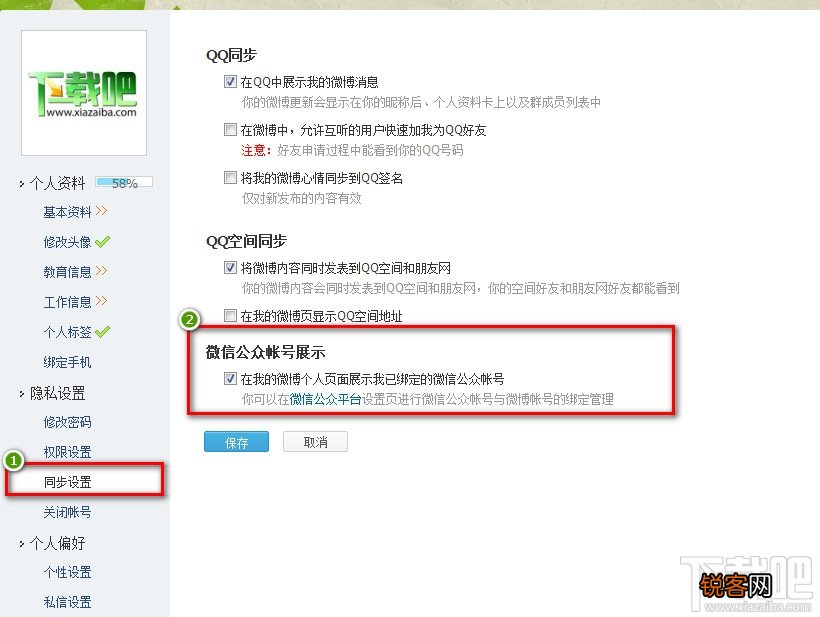This screenshot has height=617, width=820.
Task: Open 私信设置 in sidebar
Action: (67, 602)
